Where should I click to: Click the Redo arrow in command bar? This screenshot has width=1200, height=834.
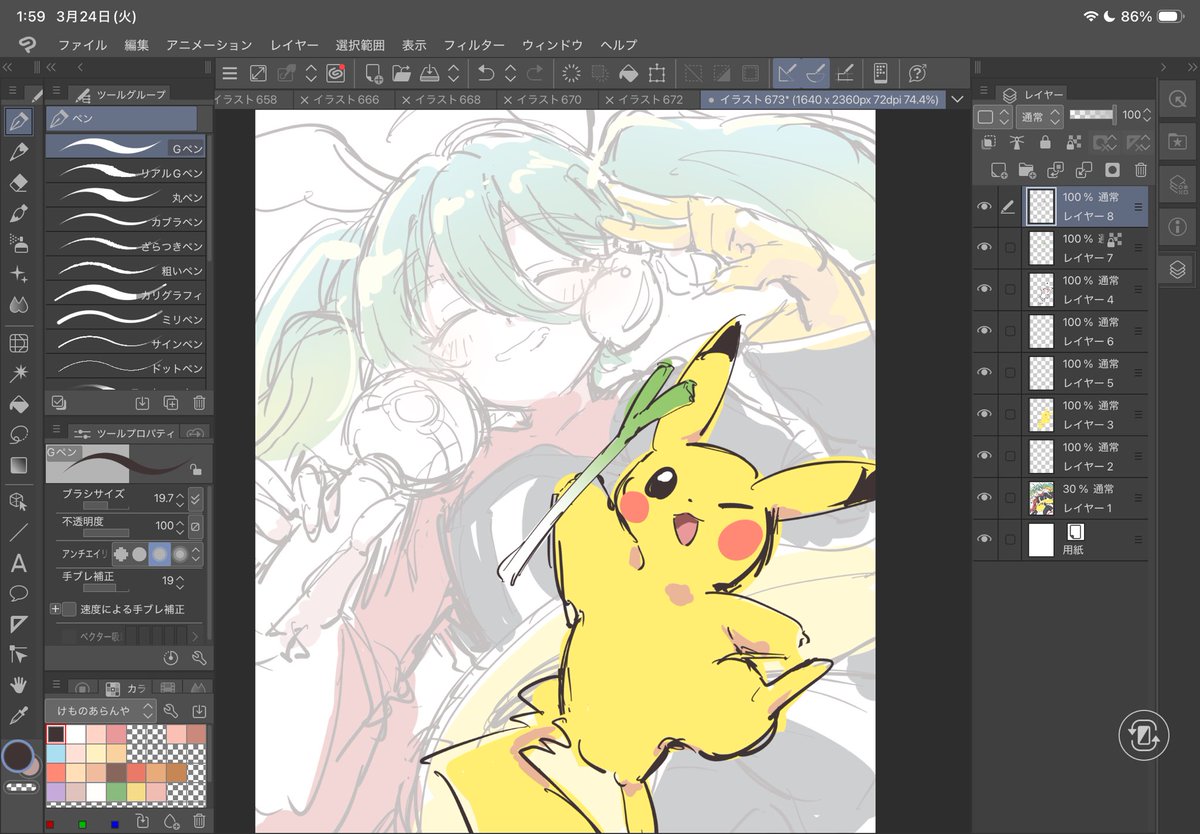[535, 72]
